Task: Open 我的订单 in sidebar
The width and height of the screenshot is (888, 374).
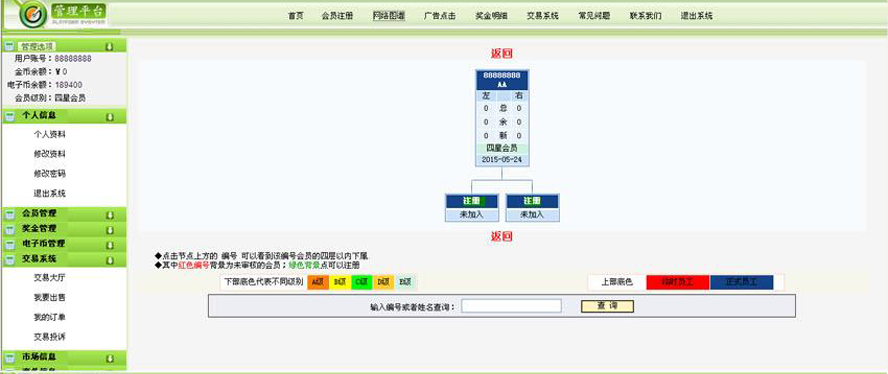Action: [x=50, y=317]
